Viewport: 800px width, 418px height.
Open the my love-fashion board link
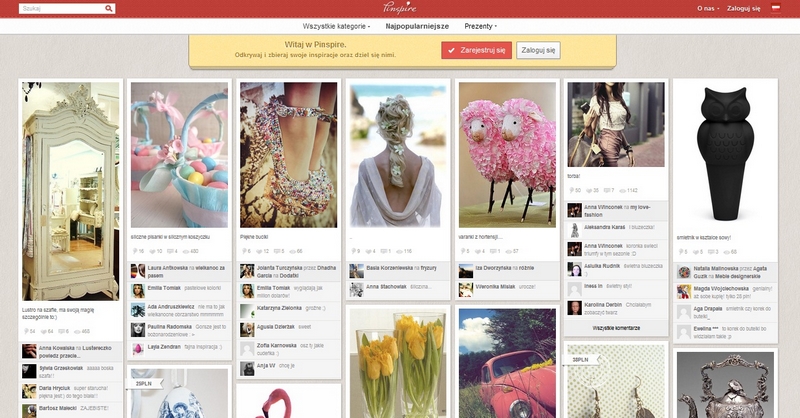617,211
